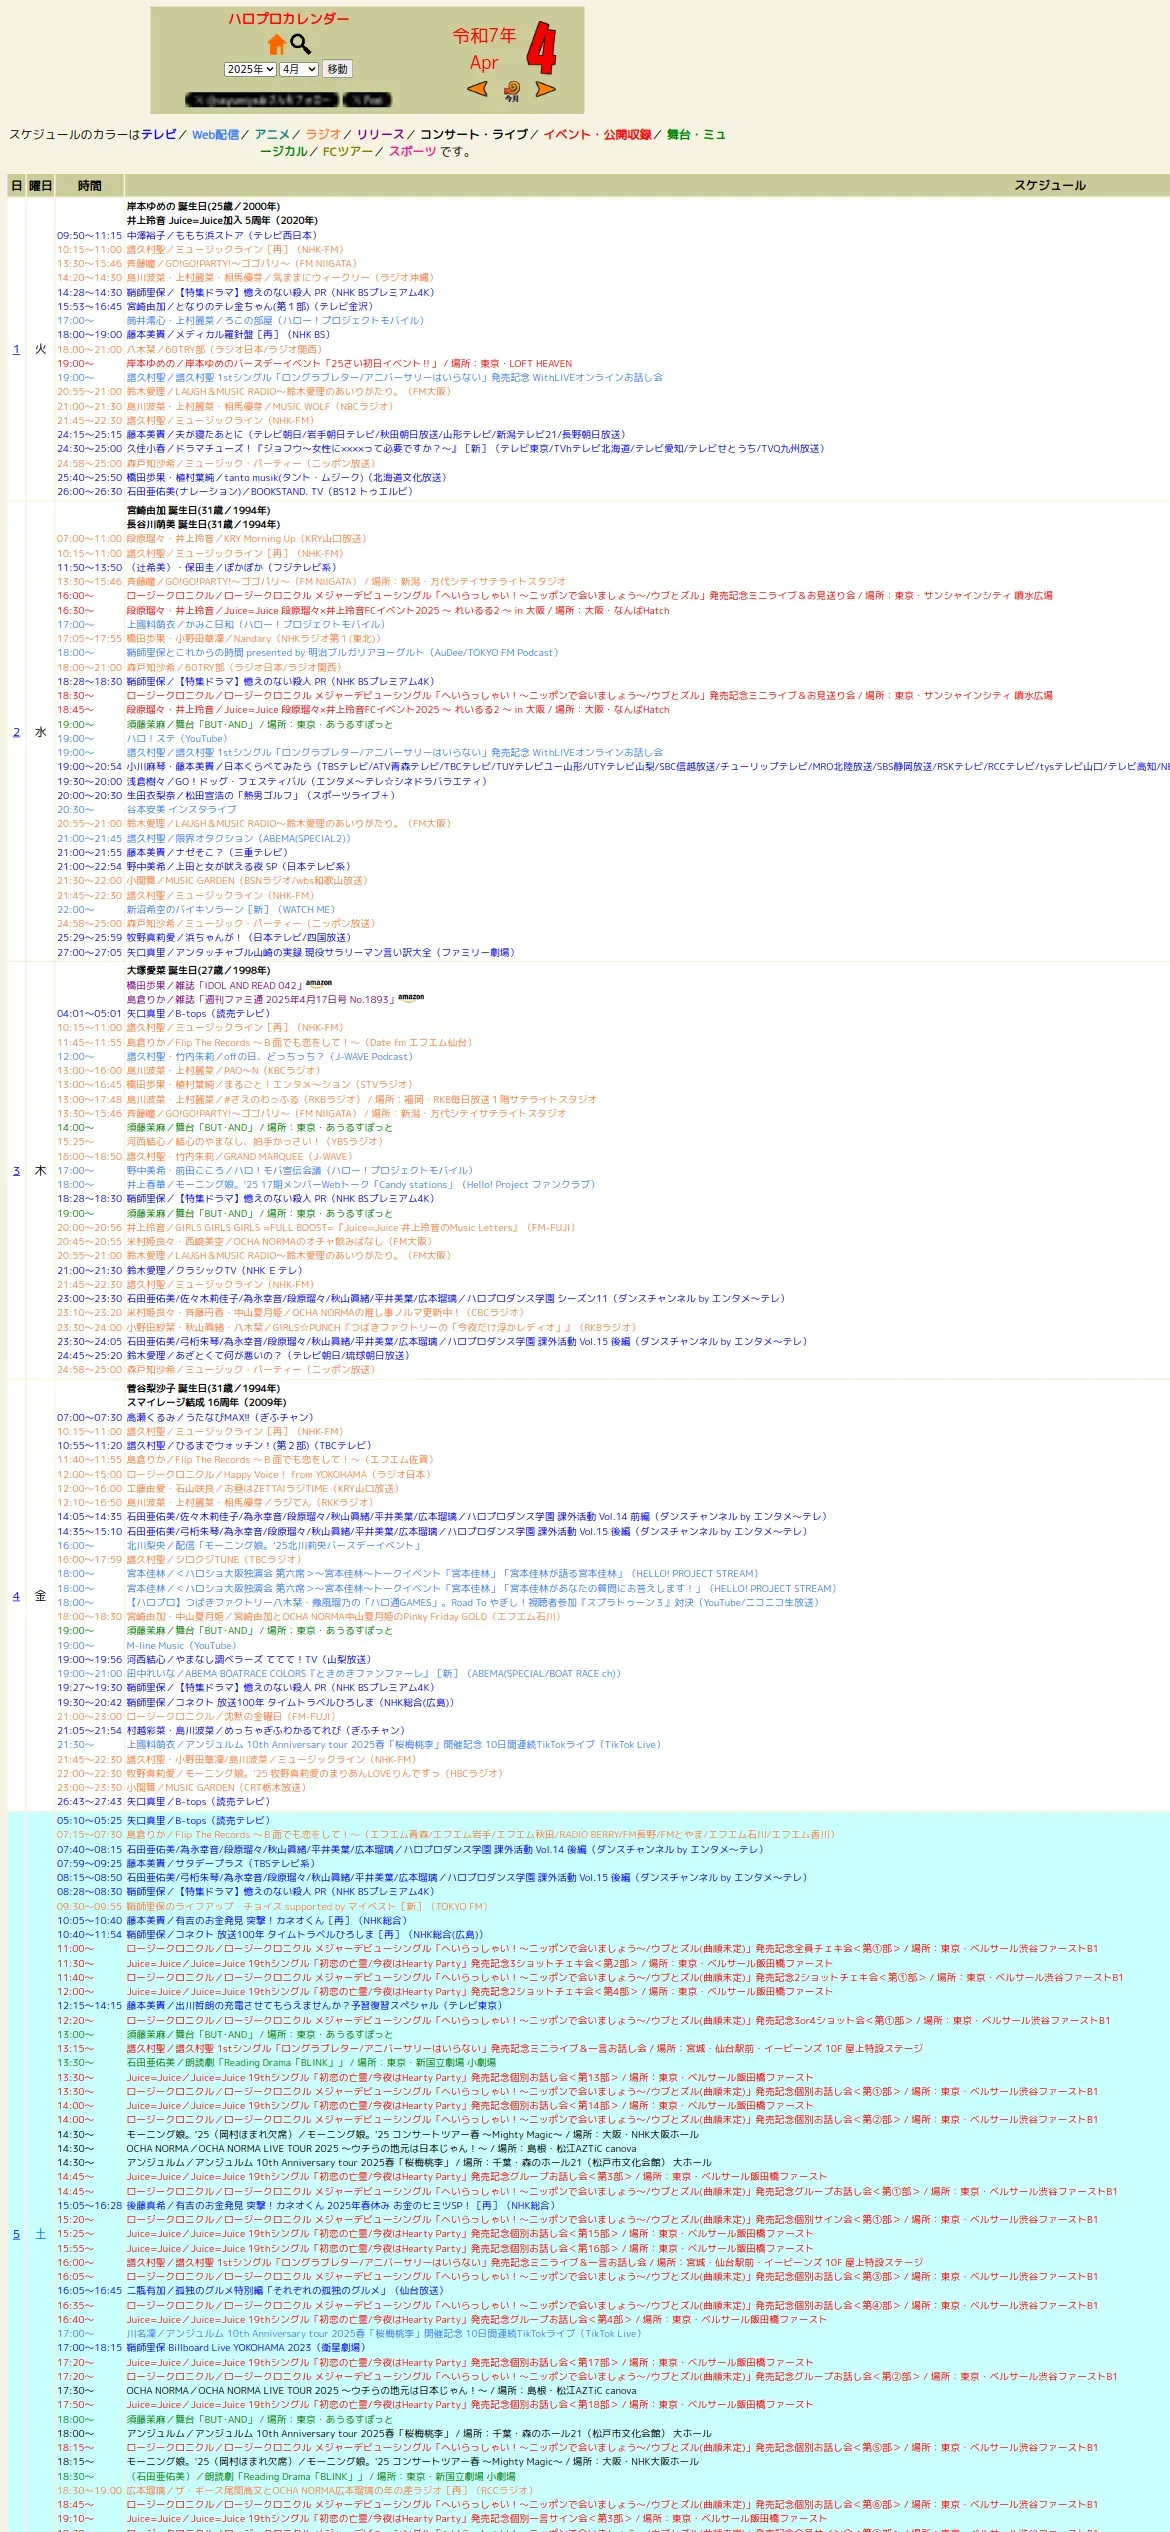Open search with the magnifying glass icon

(x=301, y=44)
